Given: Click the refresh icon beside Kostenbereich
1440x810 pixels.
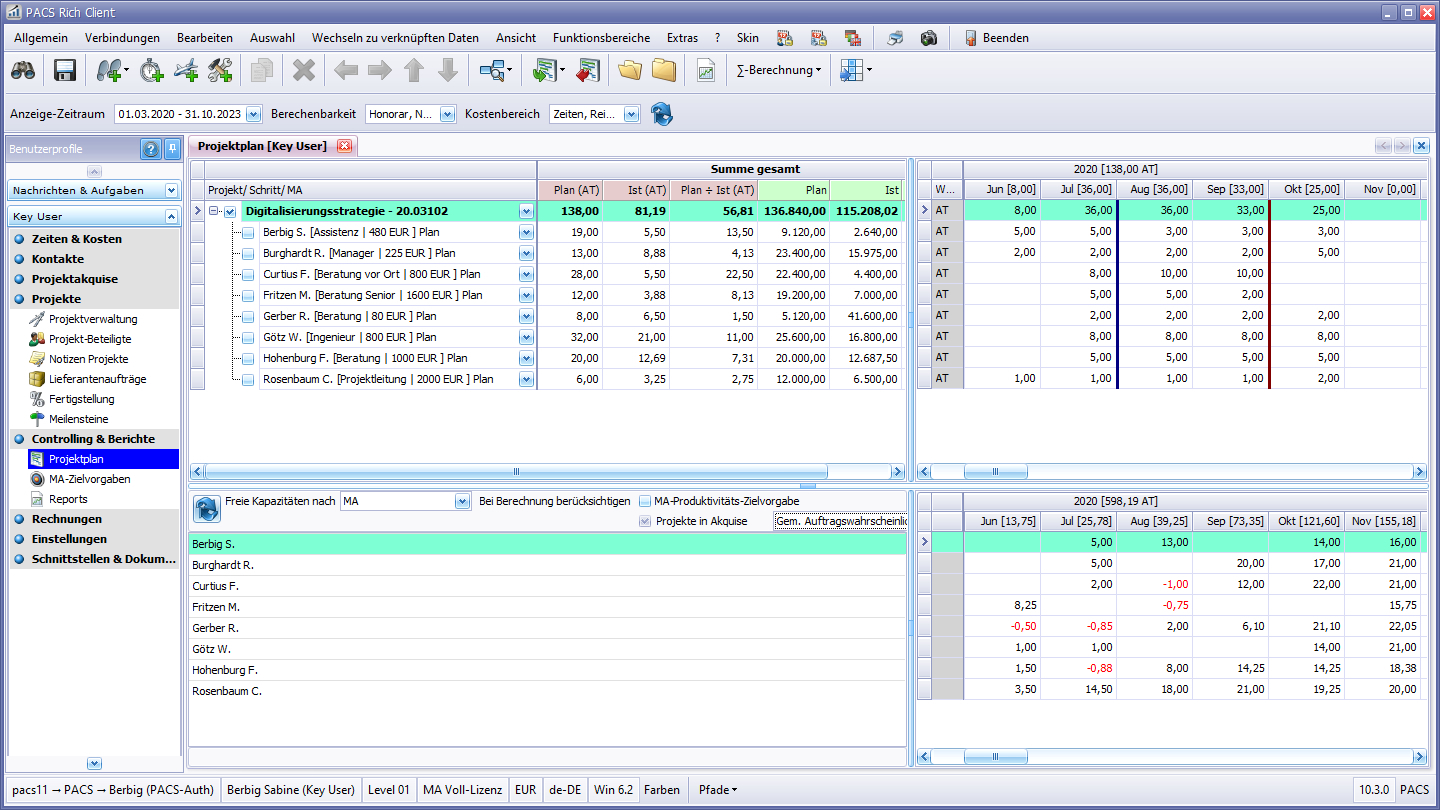Looking at the screenshot, I should click(x=661, y=114).
